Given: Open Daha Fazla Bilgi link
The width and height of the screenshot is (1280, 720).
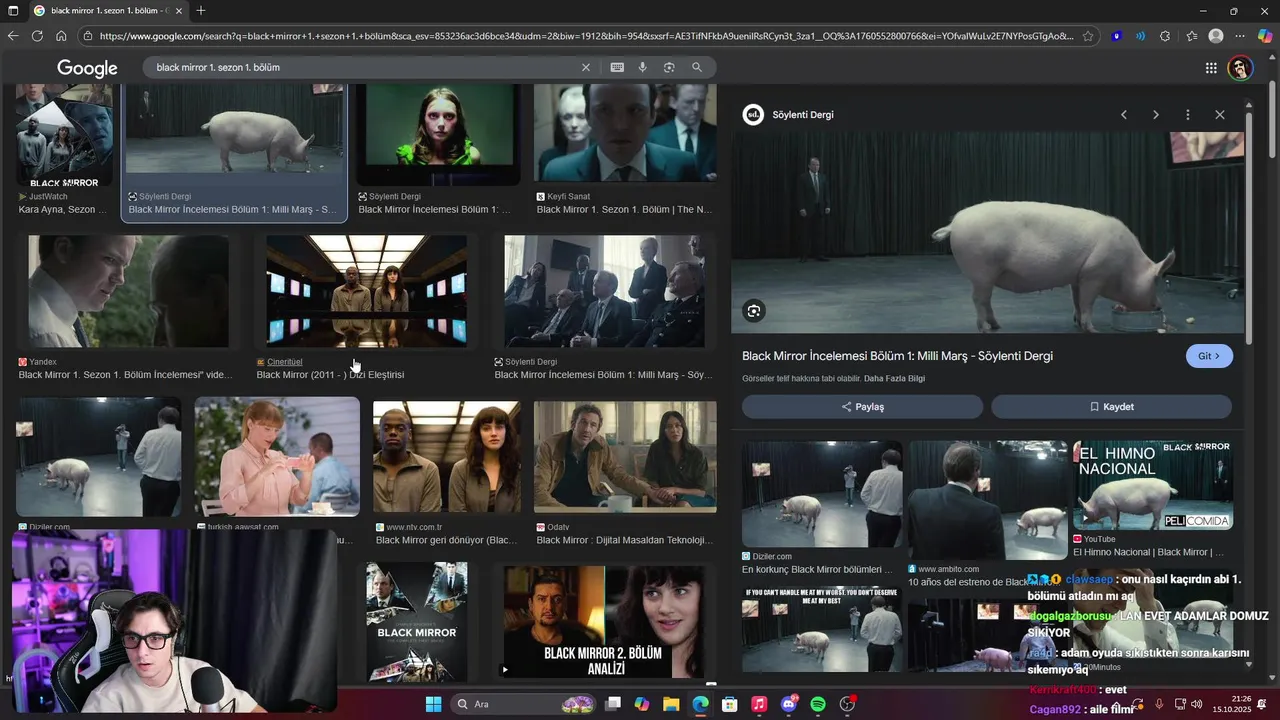Looking at the screenshot, I should 894,379.
